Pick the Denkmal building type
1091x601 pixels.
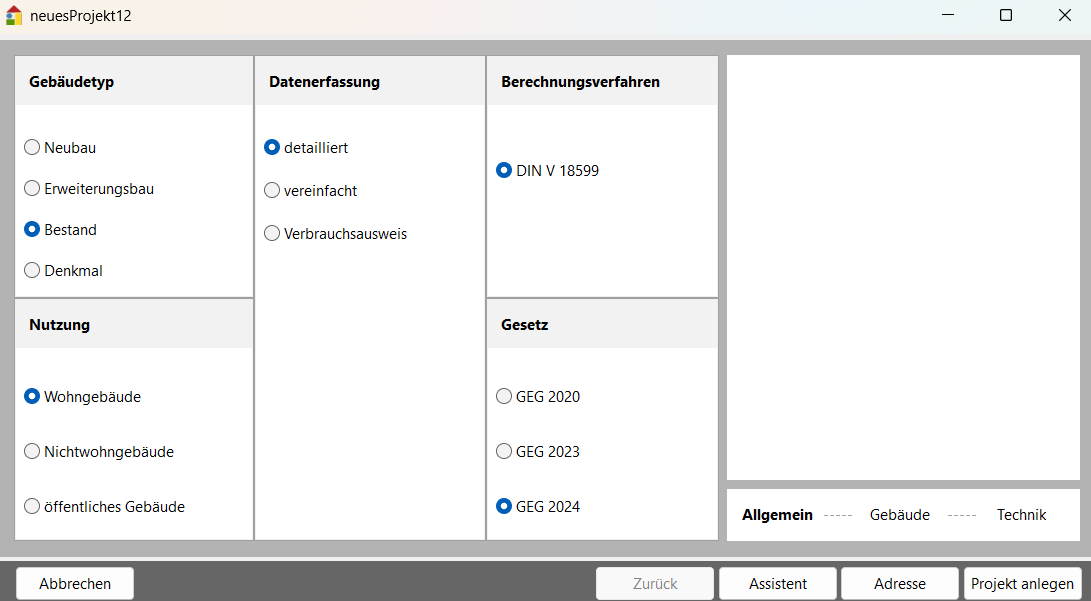pos(32,271)
